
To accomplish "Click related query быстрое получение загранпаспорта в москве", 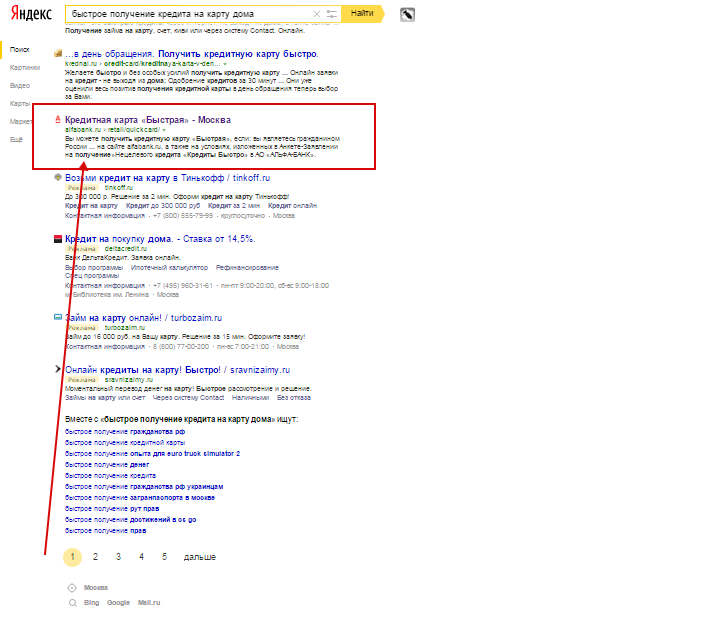I will (x=140, y=498).
